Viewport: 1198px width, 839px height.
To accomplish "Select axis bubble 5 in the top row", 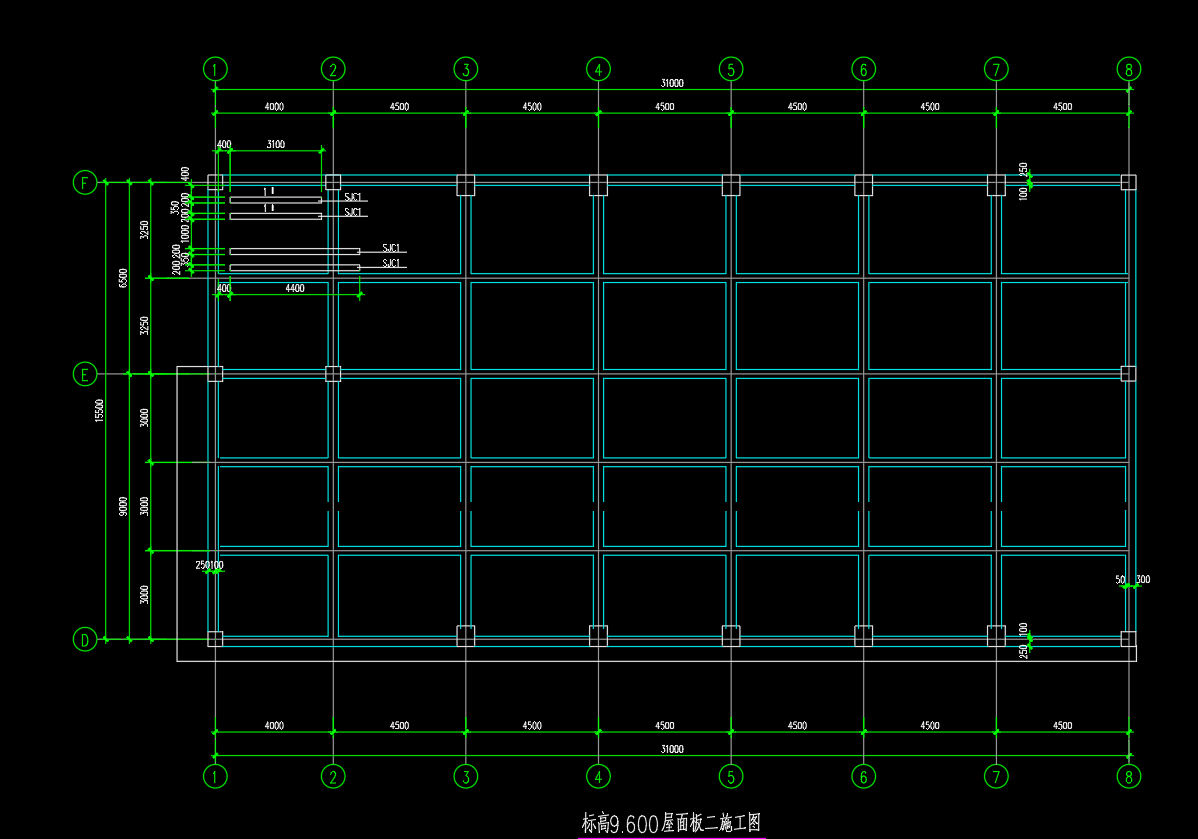I will tap(731, 70).
